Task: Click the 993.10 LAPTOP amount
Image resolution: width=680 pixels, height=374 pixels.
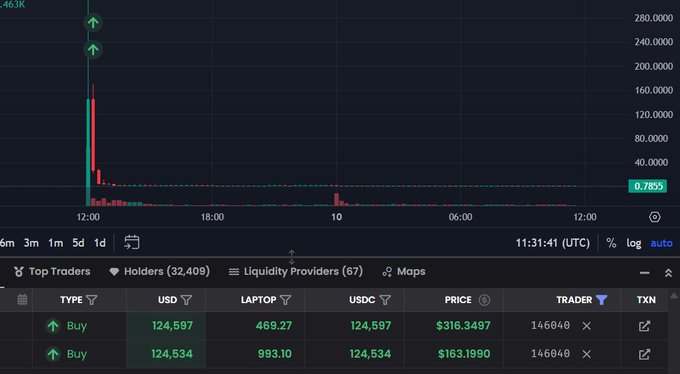Action: point(275,354)
